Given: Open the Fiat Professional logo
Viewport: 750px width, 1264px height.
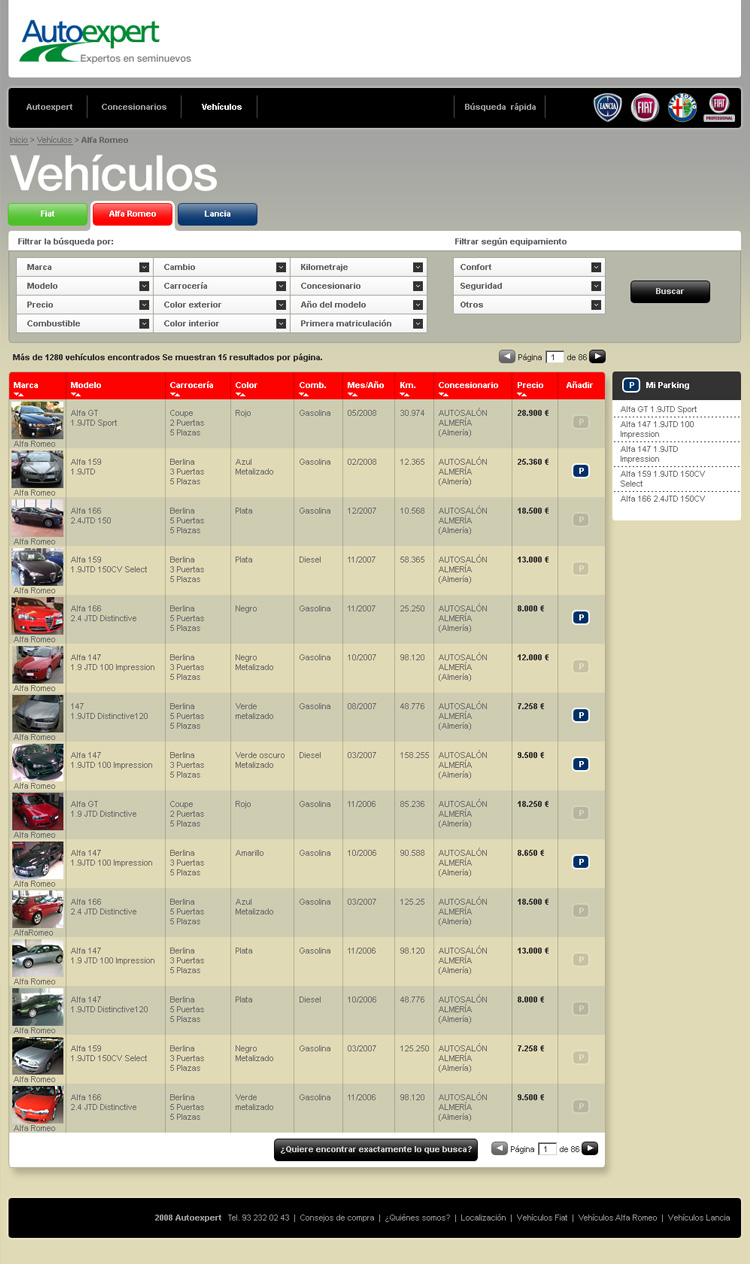Looking at the screenshot, I should [719, 107].
